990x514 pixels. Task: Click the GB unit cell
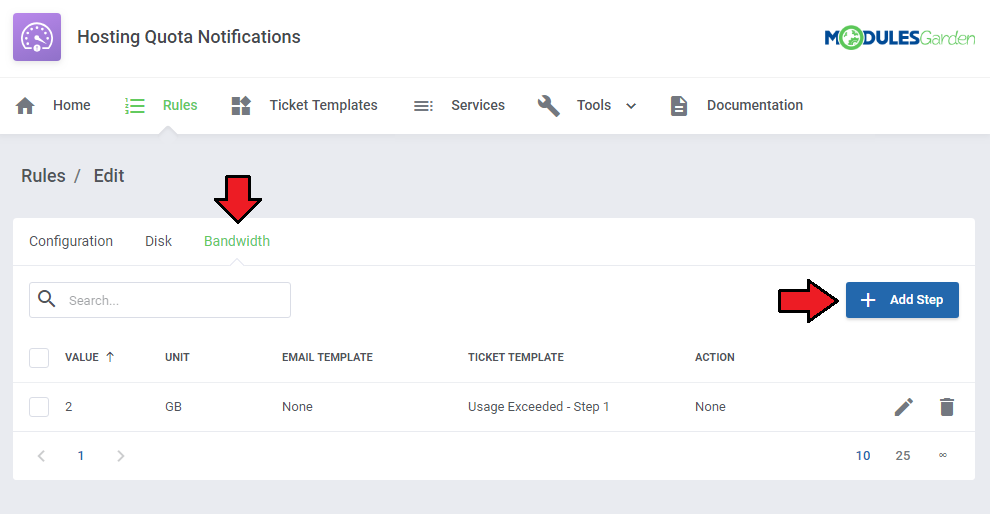(x=174, y=407)
